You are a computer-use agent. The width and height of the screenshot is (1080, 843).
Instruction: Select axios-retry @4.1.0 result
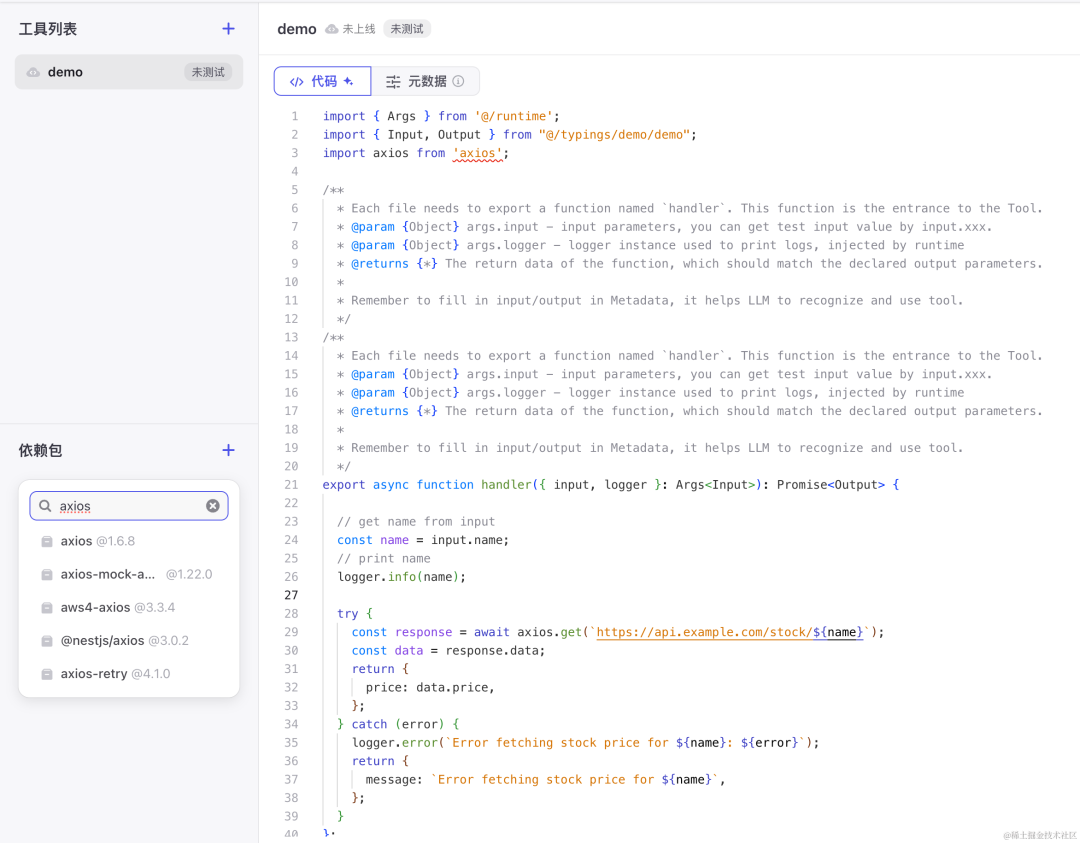129,674
